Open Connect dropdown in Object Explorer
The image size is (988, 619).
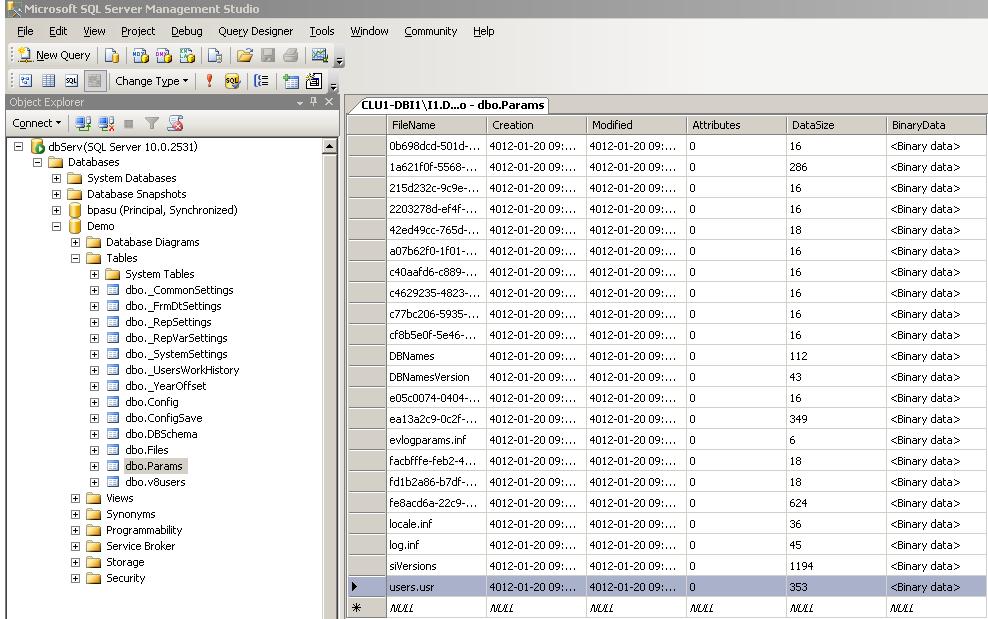pos(37,123)
